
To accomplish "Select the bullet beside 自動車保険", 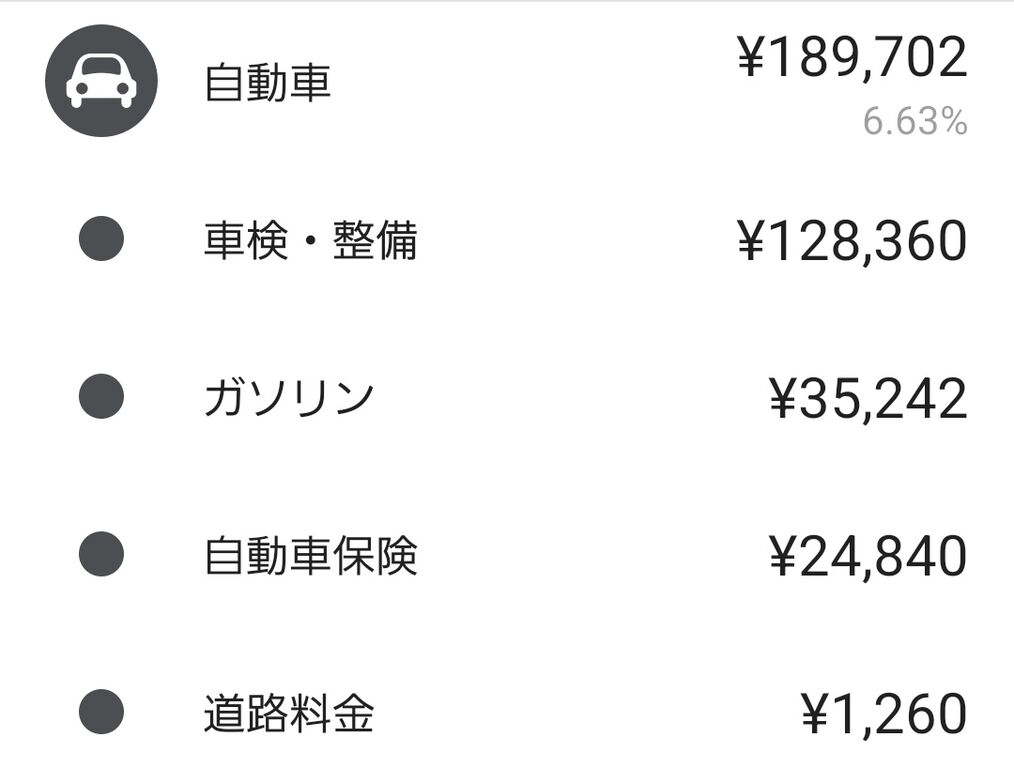I will (x=102, y=554).
